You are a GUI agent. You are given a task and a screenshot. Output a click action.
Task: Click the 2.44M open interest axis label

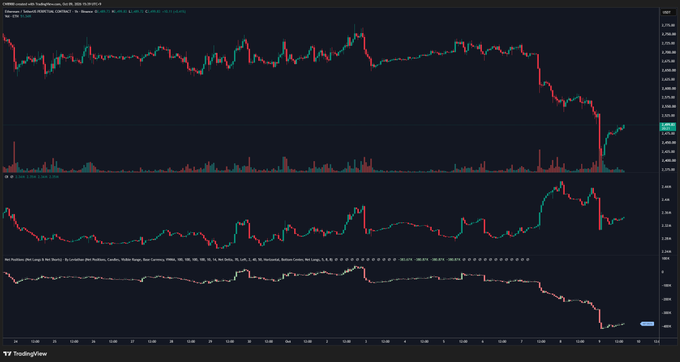667,187
